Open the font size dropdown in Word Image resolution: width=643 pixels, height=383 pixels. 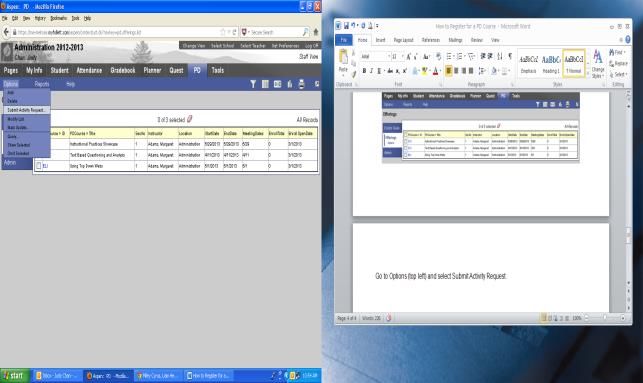click(402, 56)
